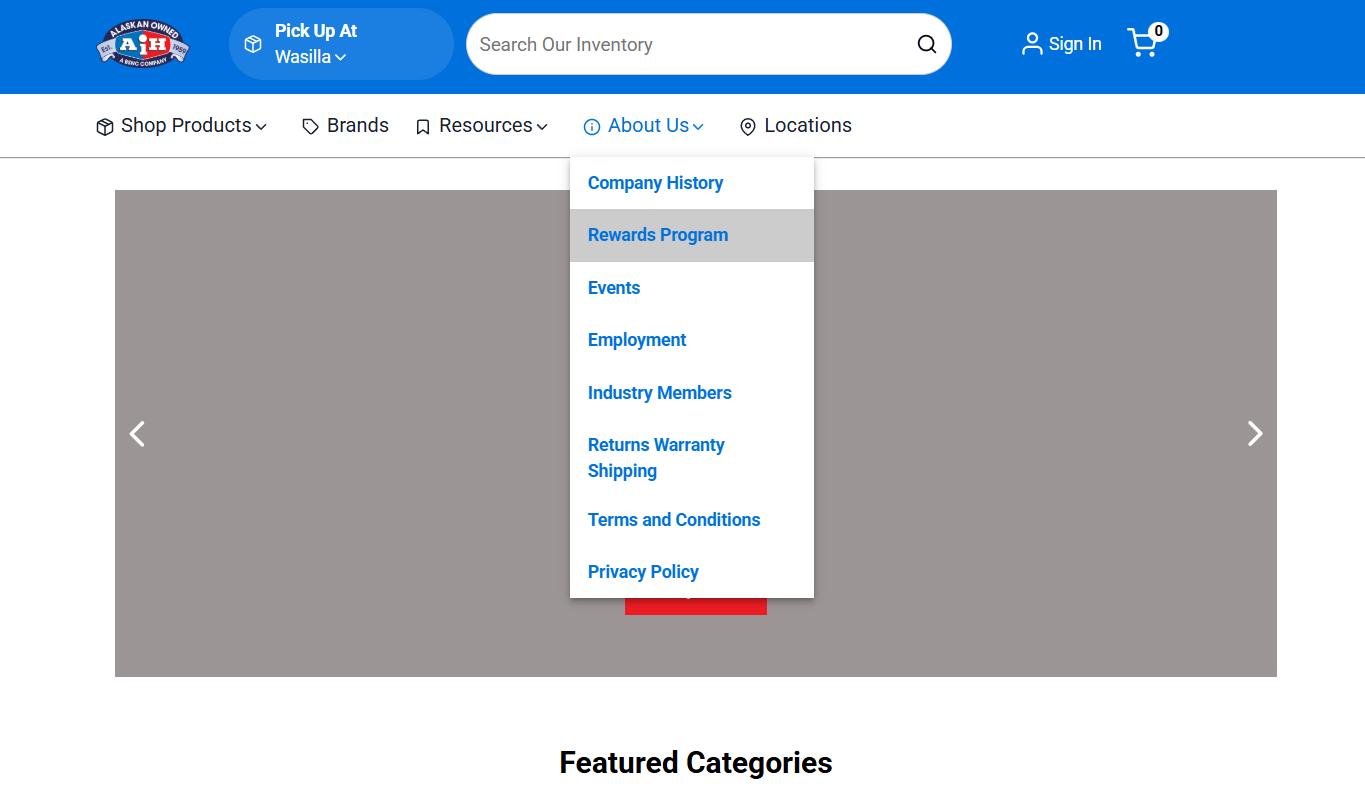Expand the Shop Products dropdown
This screenshot has width=1365, height=790.
point(182,126)
